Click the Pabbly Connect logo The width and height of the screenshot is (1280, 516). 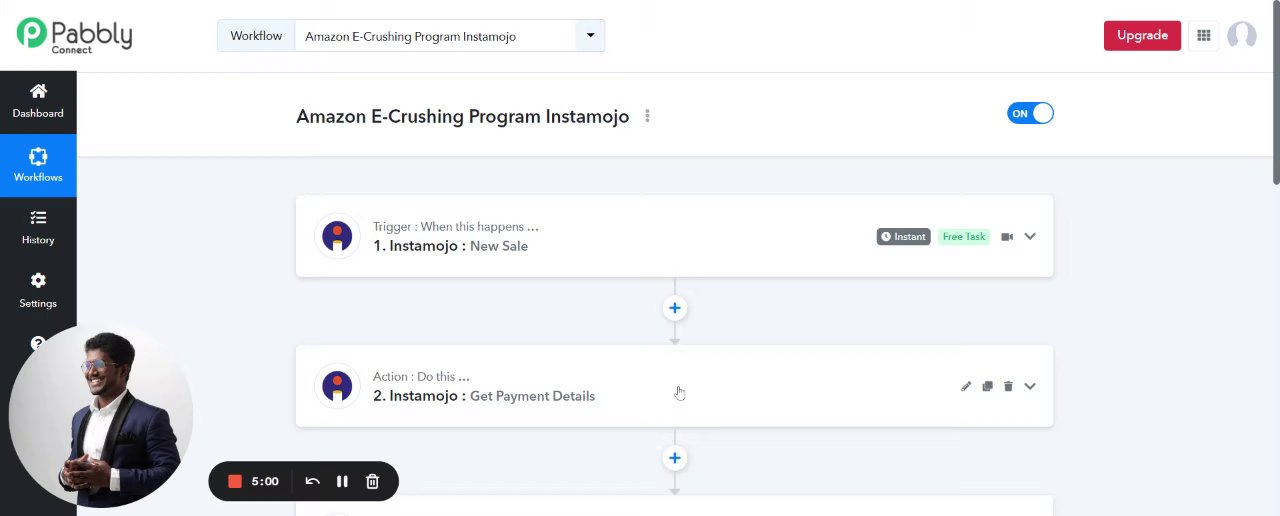[75, 35]
